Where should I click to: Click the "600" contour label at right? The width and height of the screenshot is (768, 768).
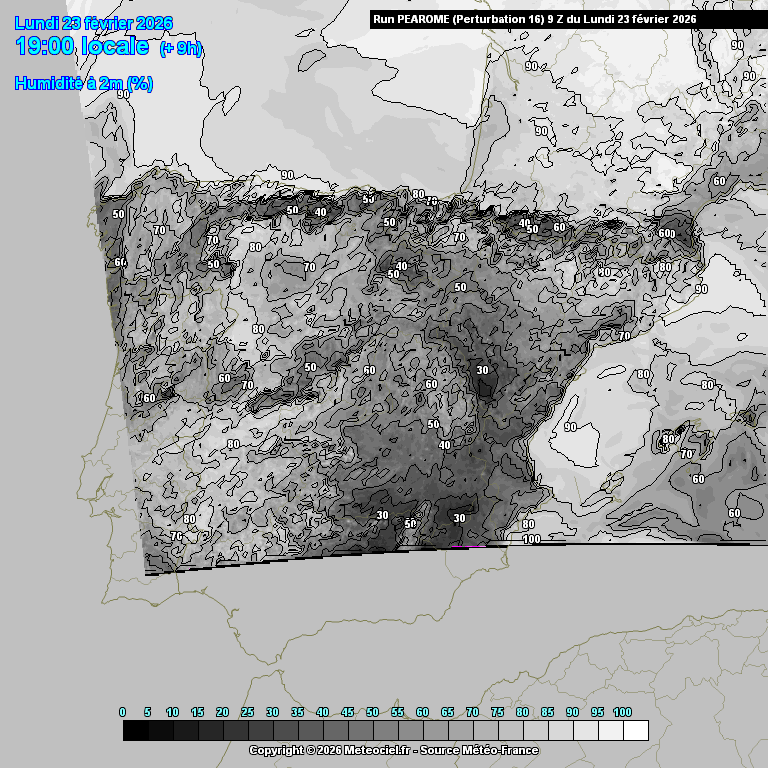(667, 233)
